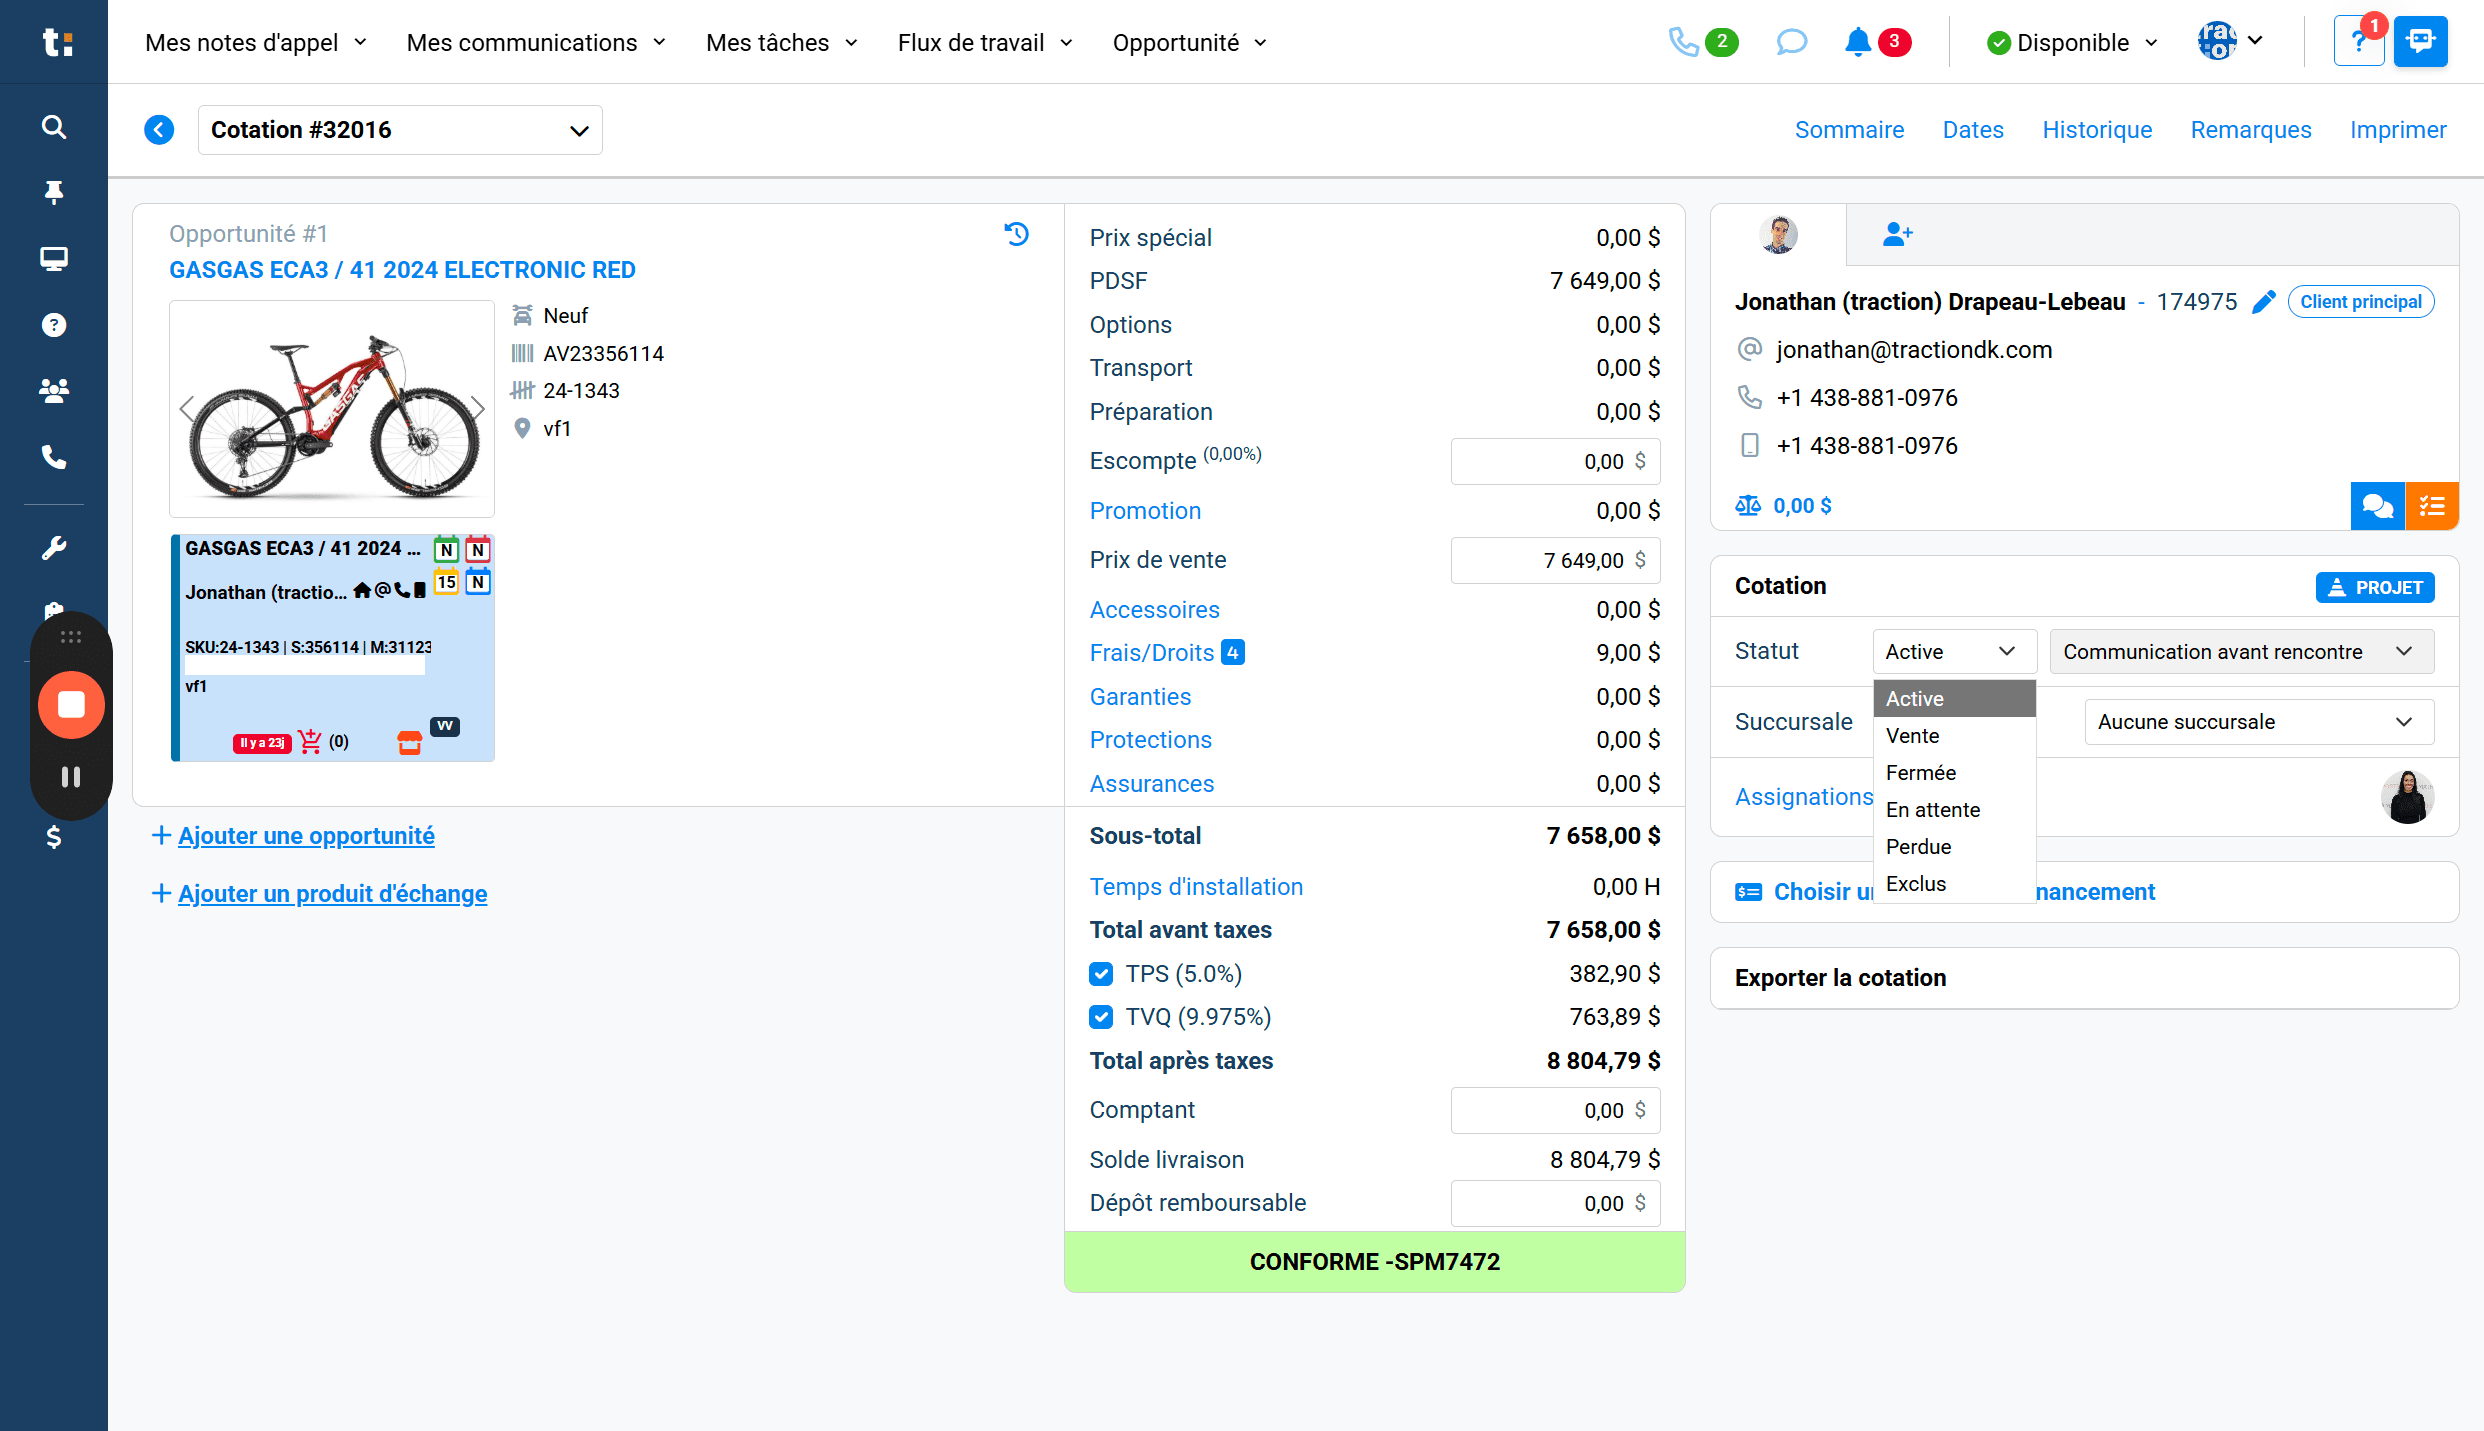
Task: Open the Aucune succursale dropdown
Action: pyautogui.click(x=2259, y=722)
